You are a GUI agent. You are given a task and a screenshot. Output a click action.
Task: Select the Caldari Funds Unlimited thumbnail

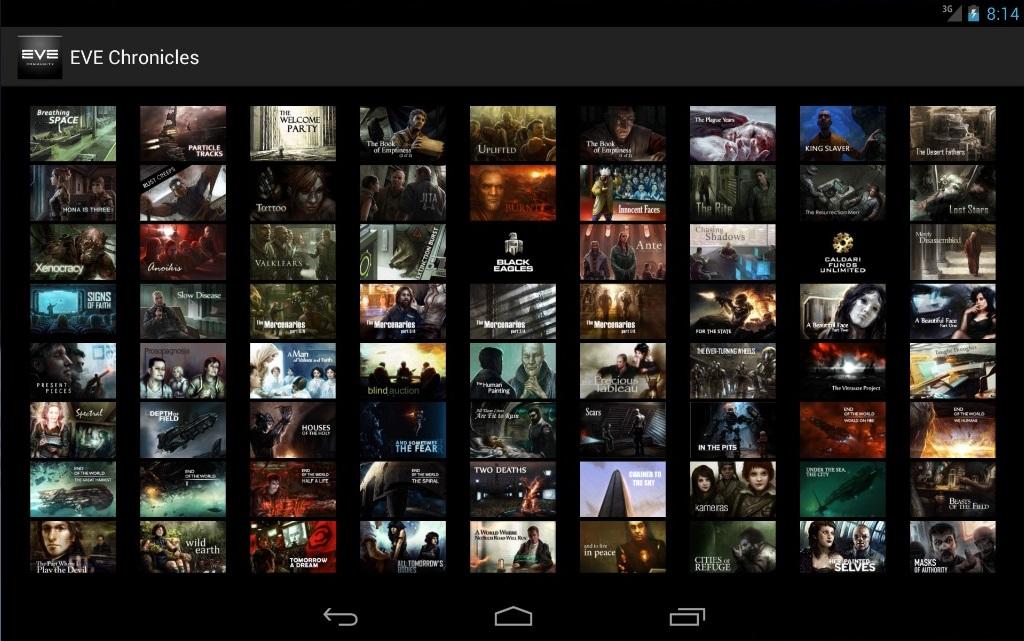[842, 252]
